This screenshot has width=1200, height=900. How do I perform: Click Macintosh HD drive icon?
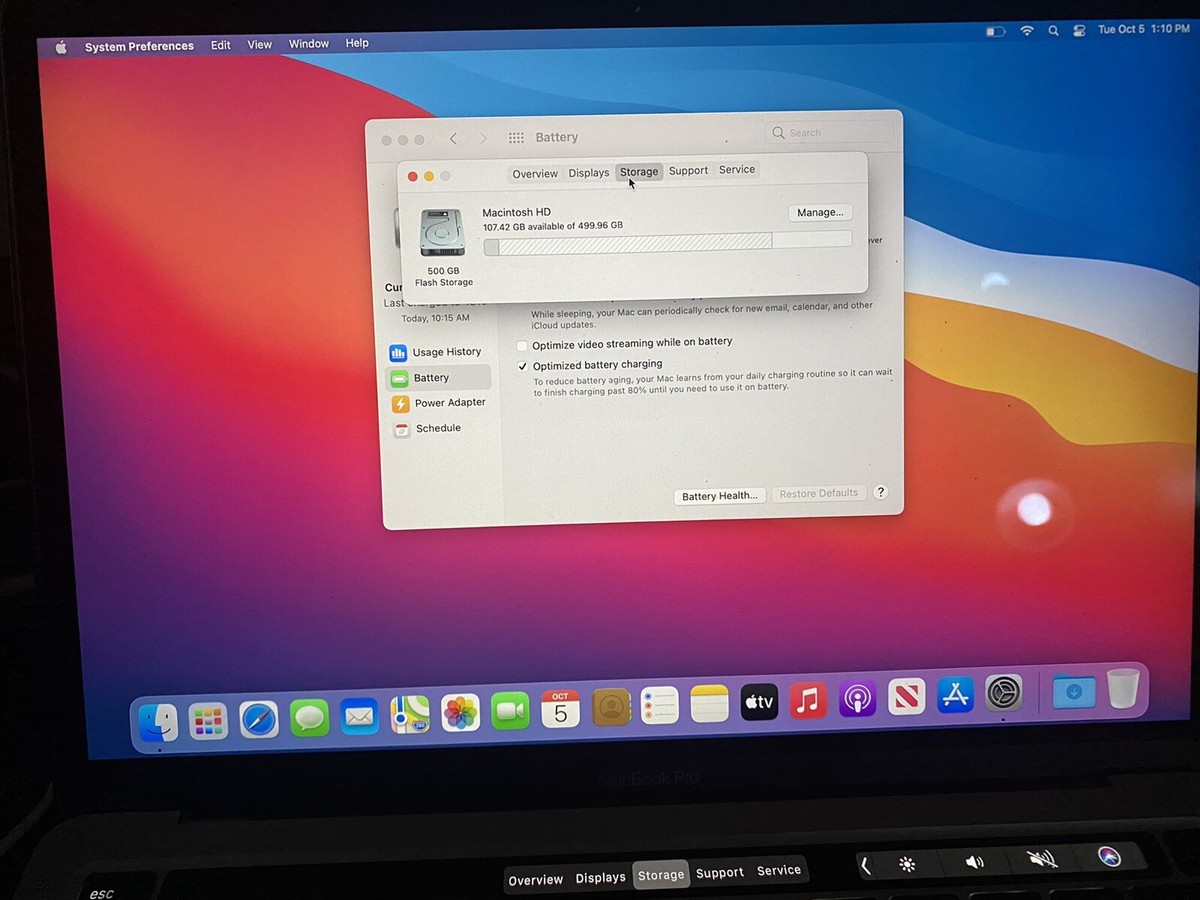pos(442,233)
